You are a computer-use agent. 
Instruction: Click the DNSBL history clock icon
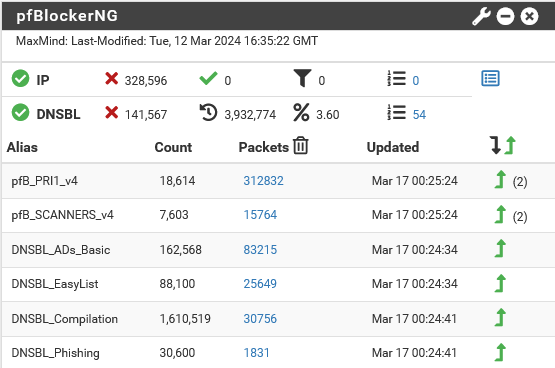[208, 113]
